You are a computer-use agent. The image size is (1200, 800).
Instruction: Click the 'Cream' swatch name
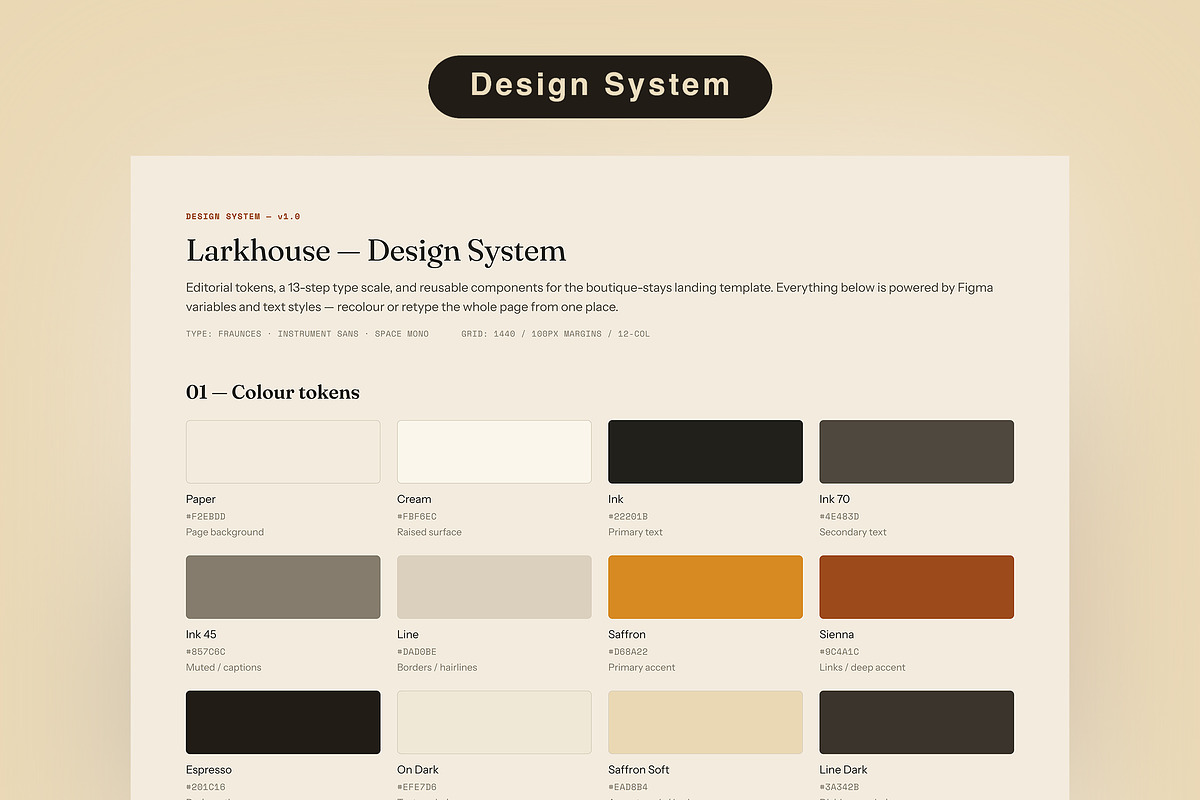coord(414,499)
